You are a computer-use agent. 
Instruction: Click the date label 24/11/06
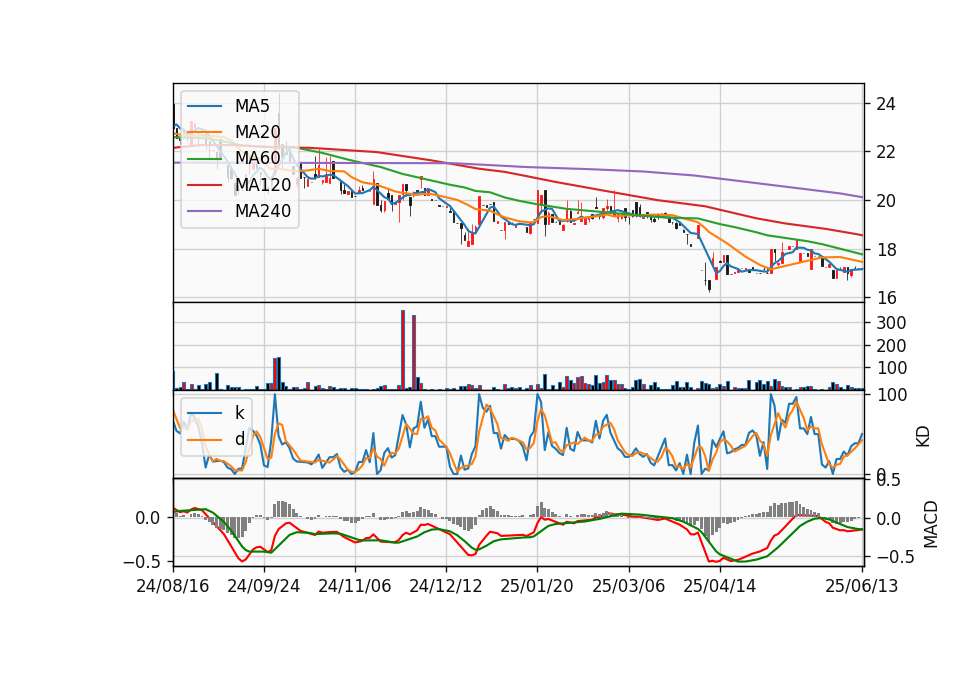[x=354, y=586]
